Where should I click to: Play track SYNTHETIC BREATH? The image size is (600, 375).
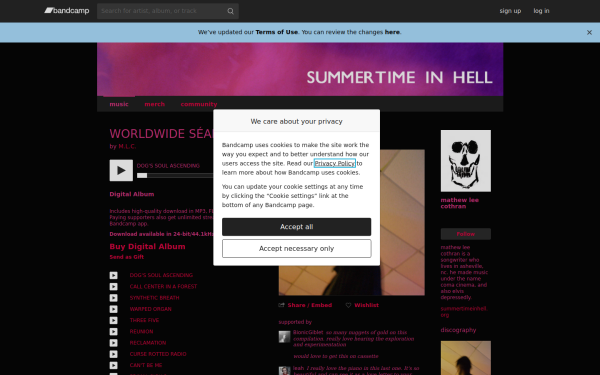[x=114, y=298]
